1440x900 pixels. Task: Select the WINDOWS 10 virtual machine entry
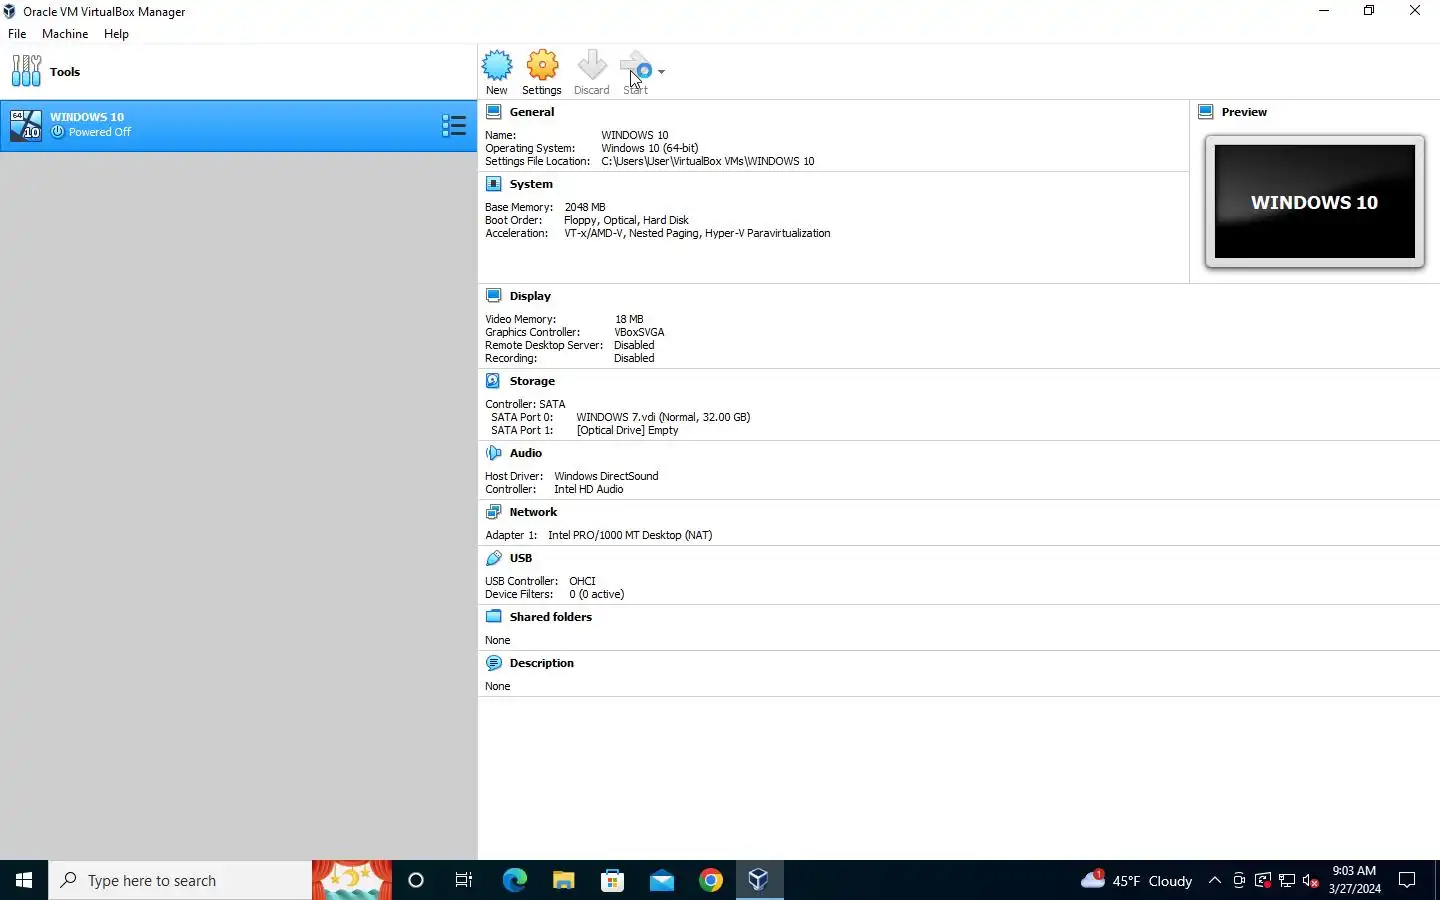pos(239,125)
